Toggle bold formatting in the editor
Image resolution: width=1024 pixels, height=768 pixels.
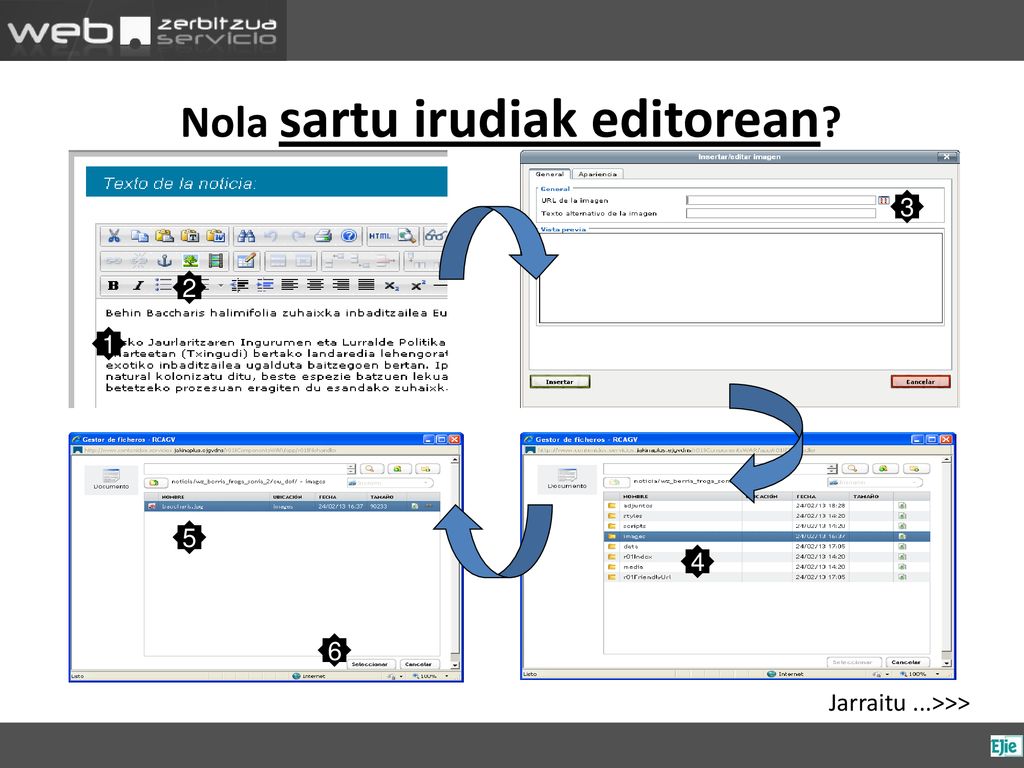pyautogui.click(x=113, y=285)
